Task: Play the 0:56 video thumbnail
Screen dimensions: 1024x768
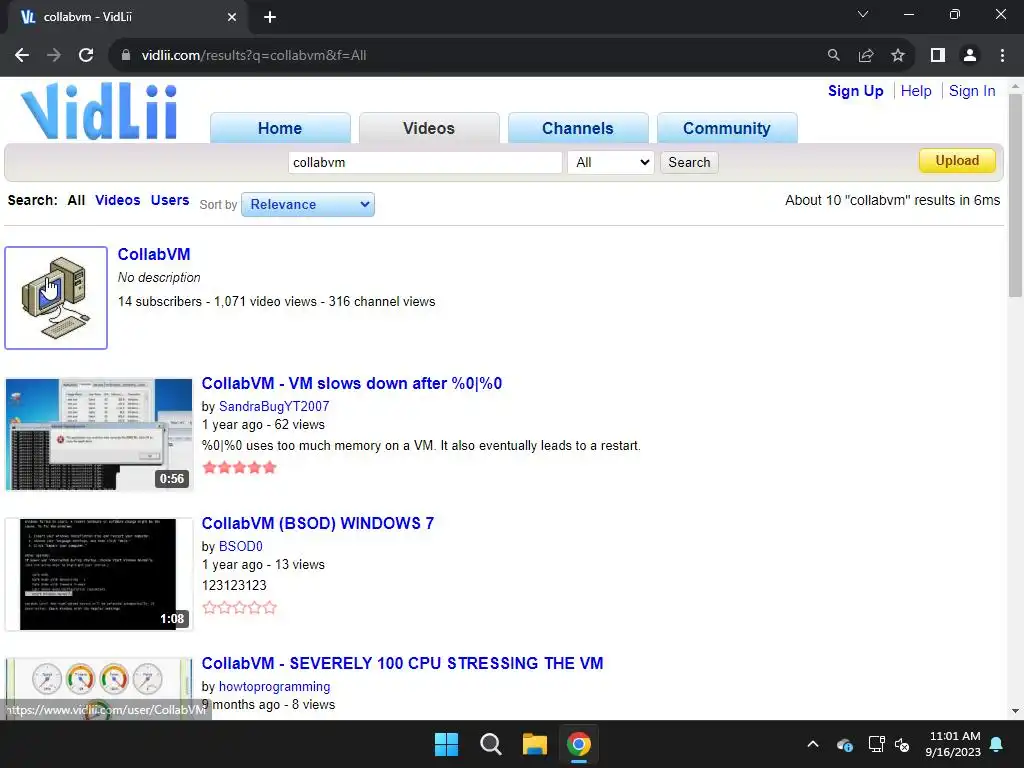Action: tap(99, 434)
